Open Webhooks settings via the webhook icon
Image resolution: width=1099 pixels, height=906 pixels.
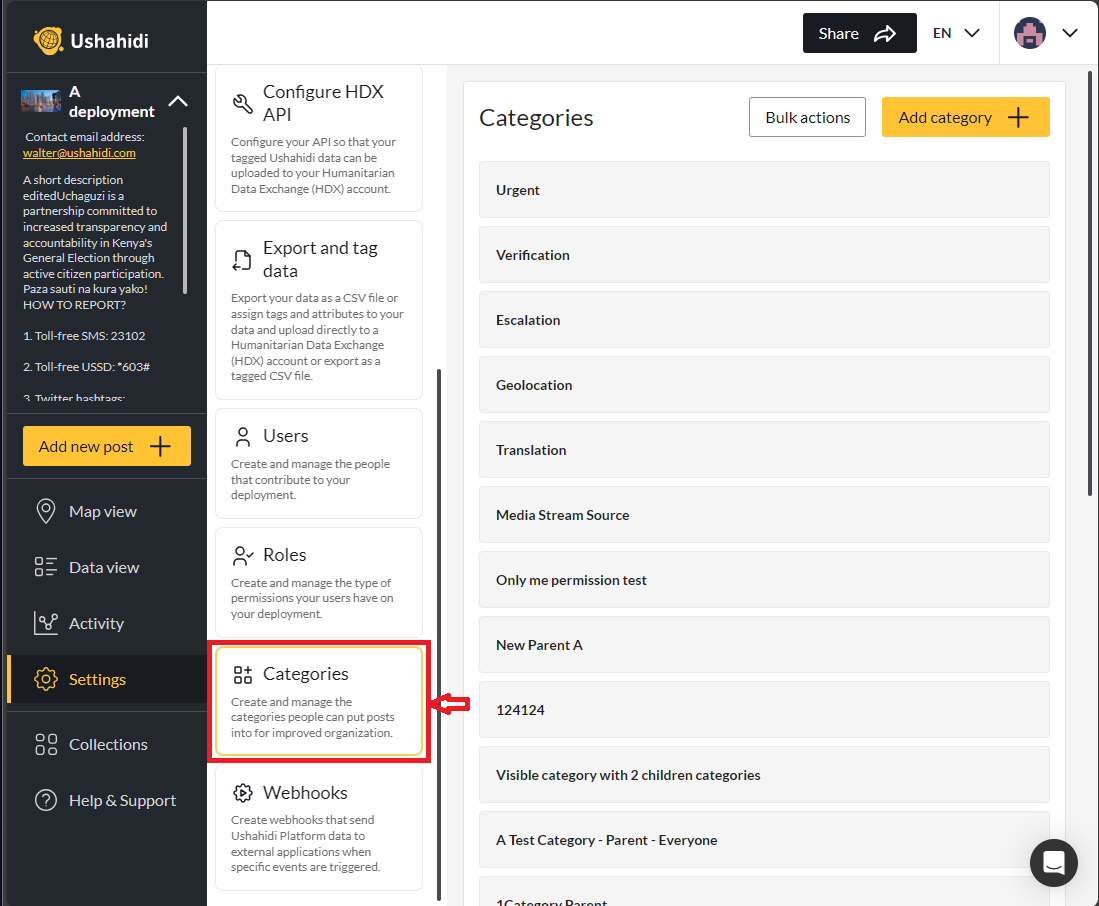coord(241,792)
